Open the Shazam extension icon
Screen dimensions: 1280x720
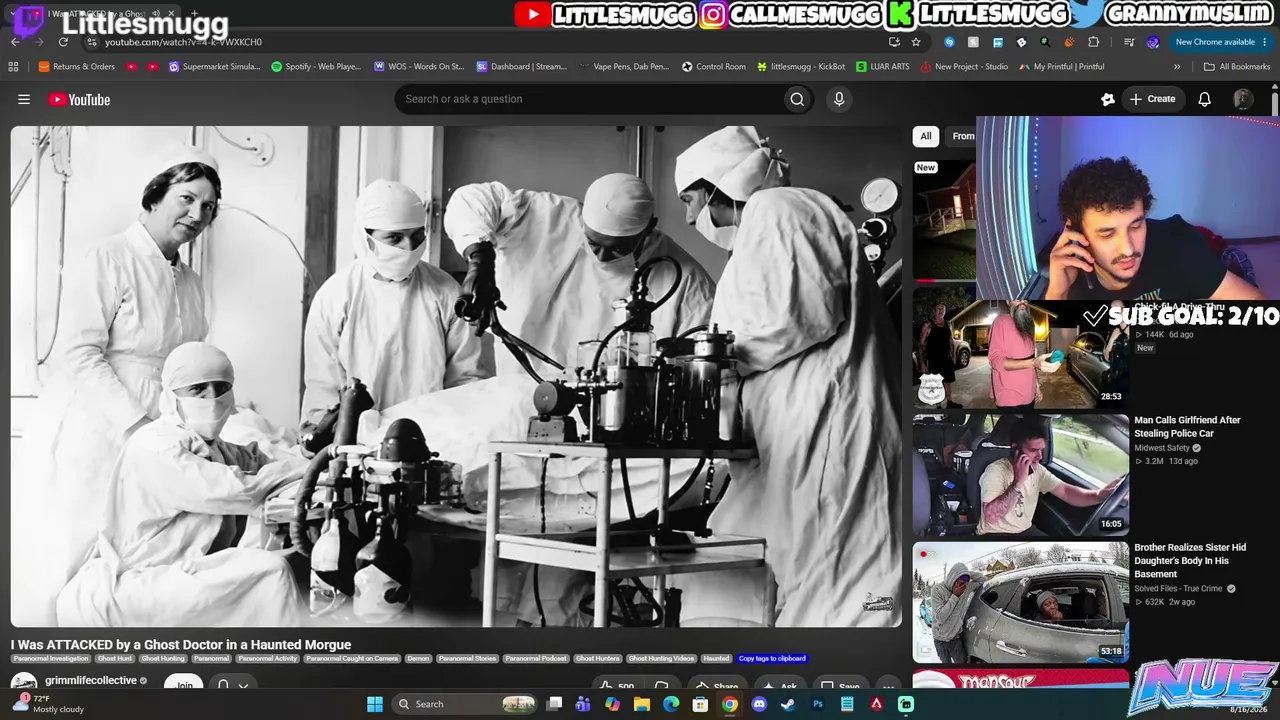pos(949,42)
